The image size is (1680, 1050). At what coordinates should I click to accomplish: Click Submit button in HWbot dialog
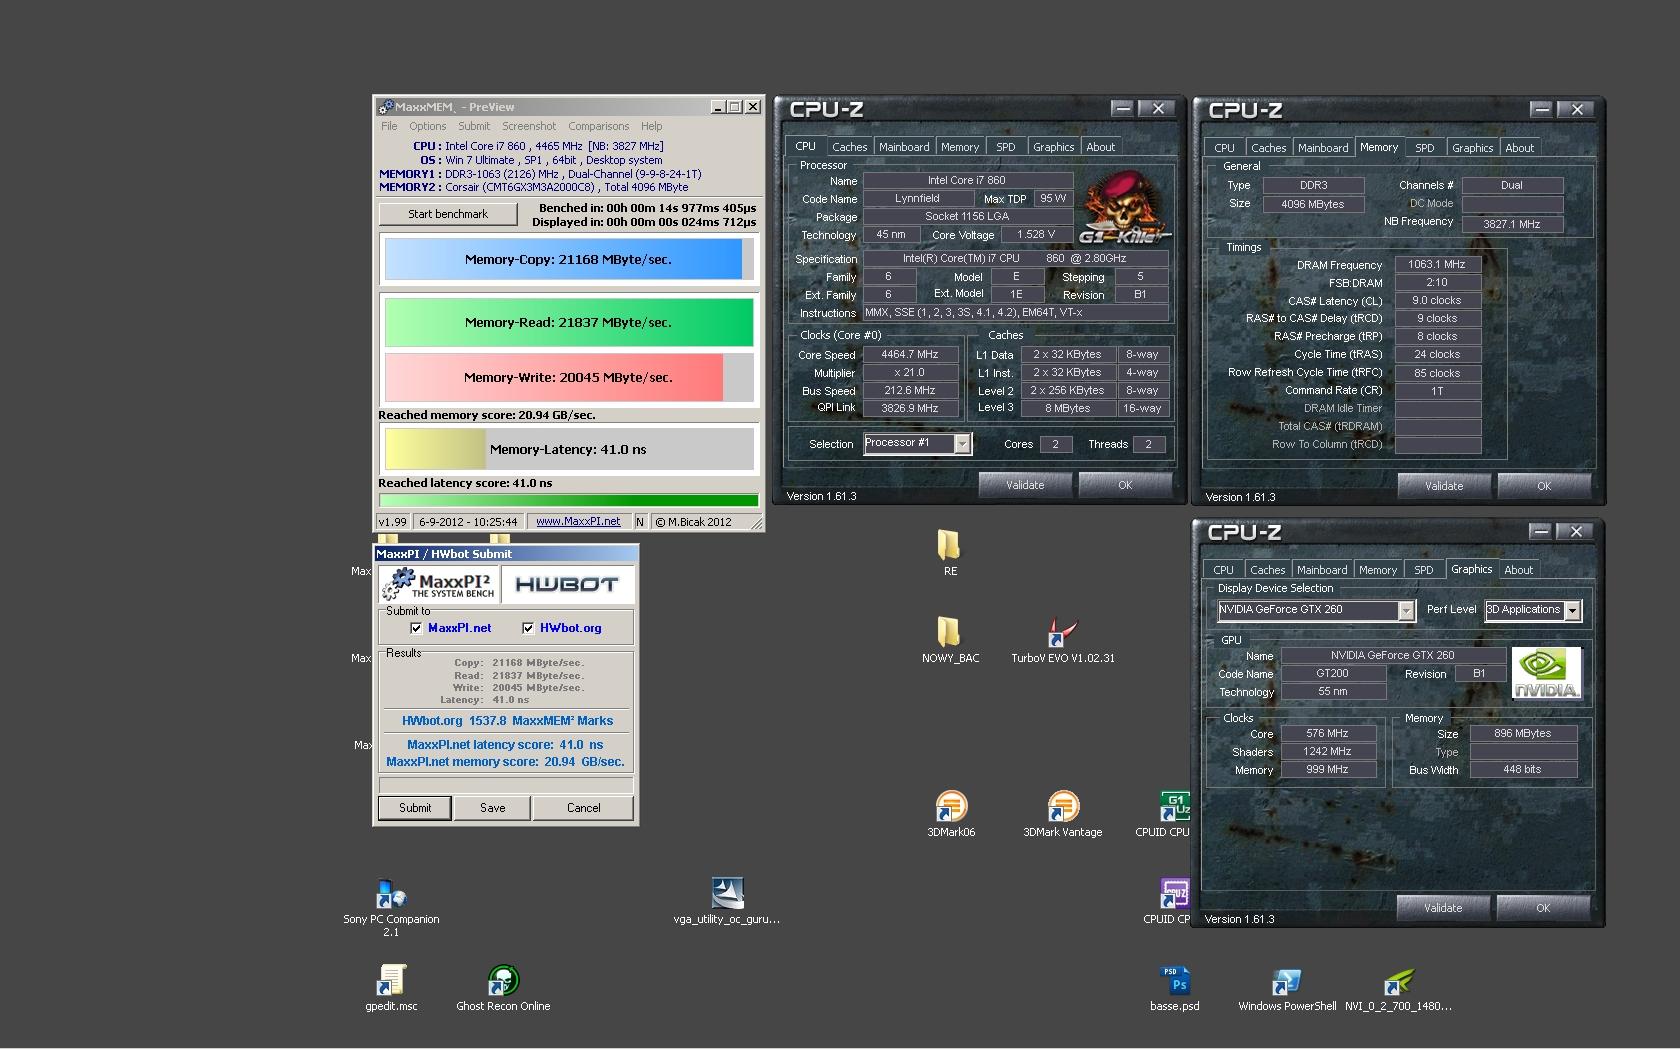tap(415, 808)
